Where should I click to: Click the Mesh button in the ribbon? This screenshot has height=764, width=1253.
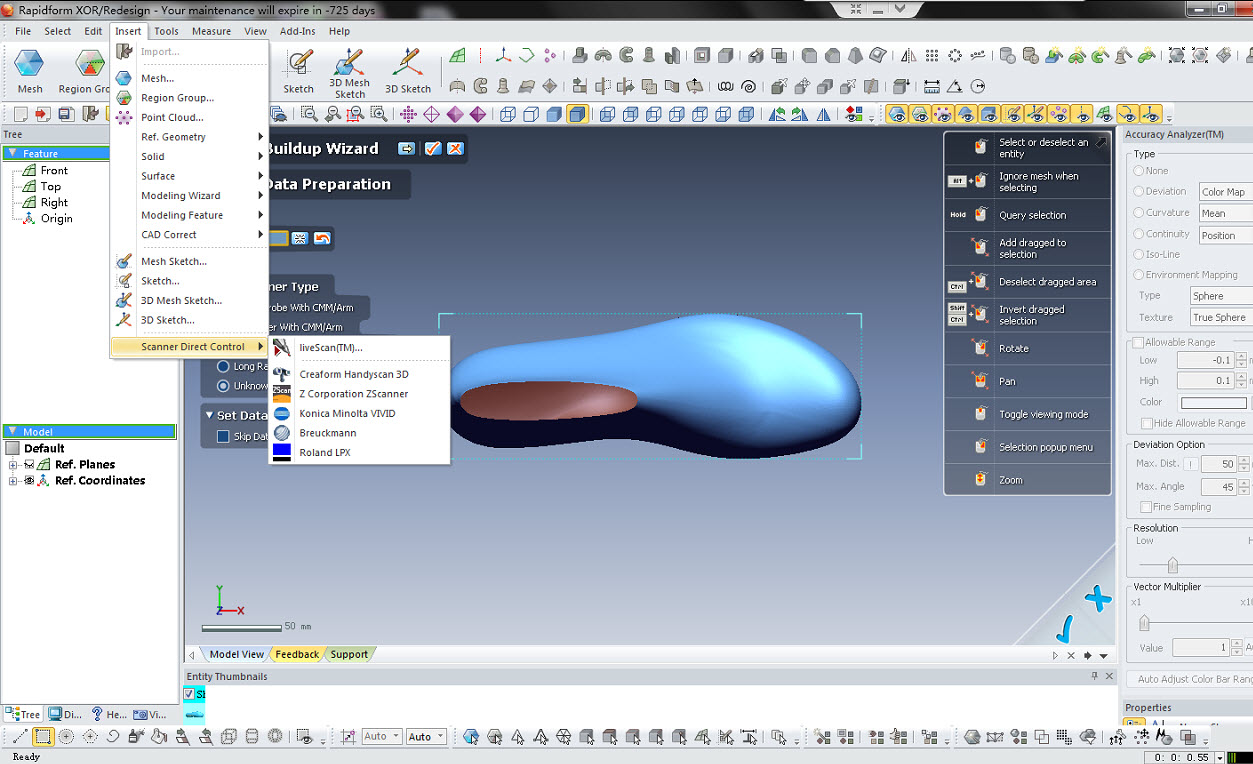point(30,70)
